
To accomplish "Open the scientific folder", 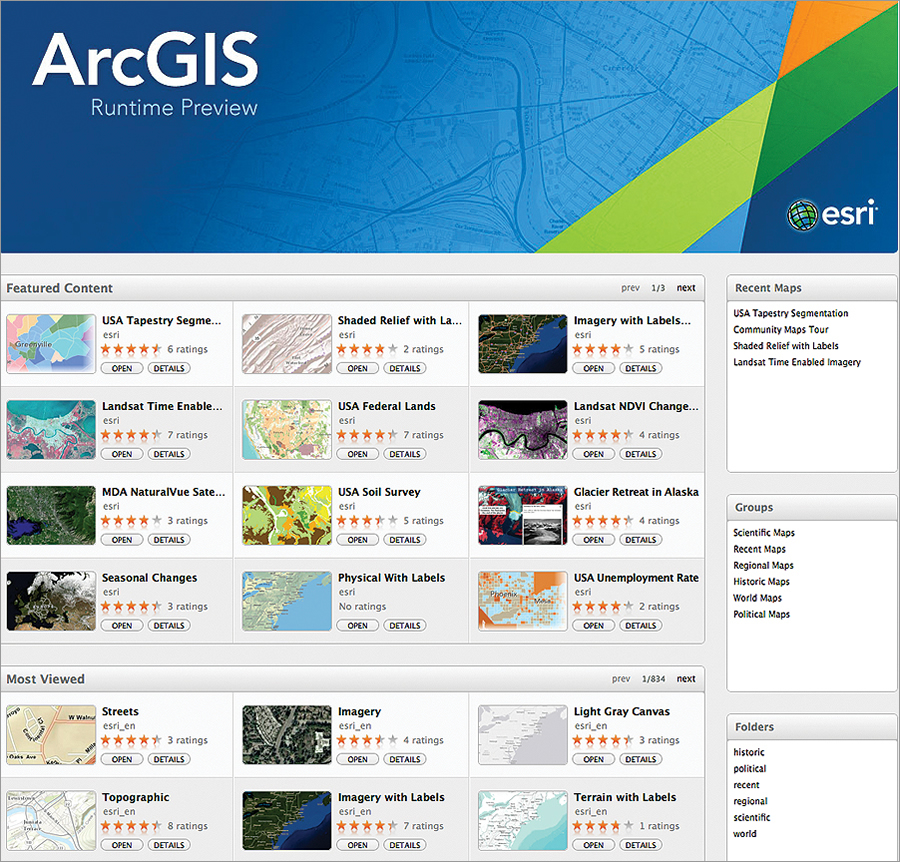I will (x=751, y=817).
